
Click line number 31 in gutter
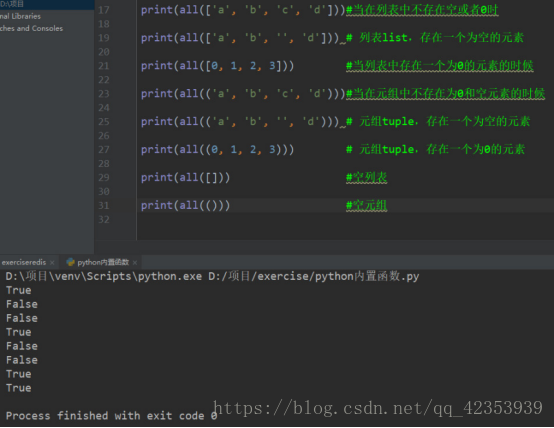104,205
